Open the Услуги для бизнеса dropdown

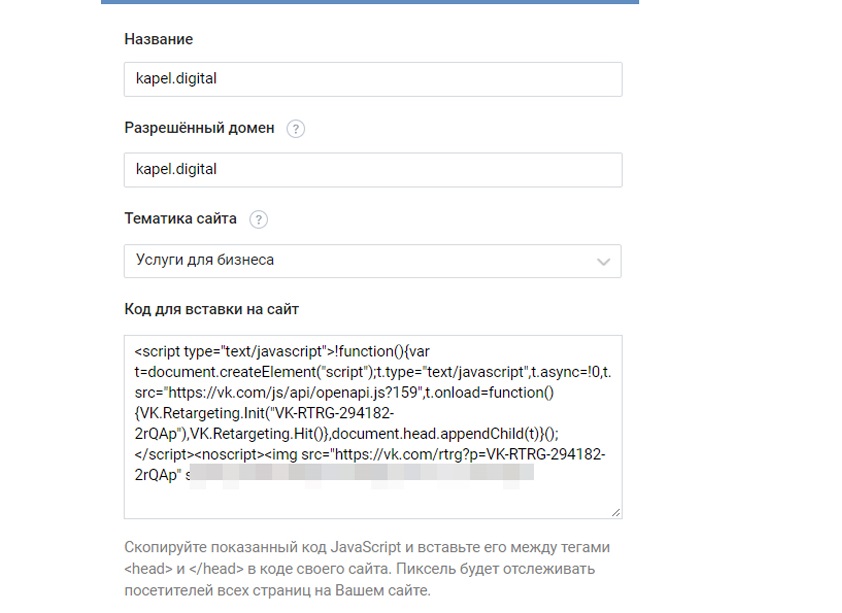tap(372, 261)
